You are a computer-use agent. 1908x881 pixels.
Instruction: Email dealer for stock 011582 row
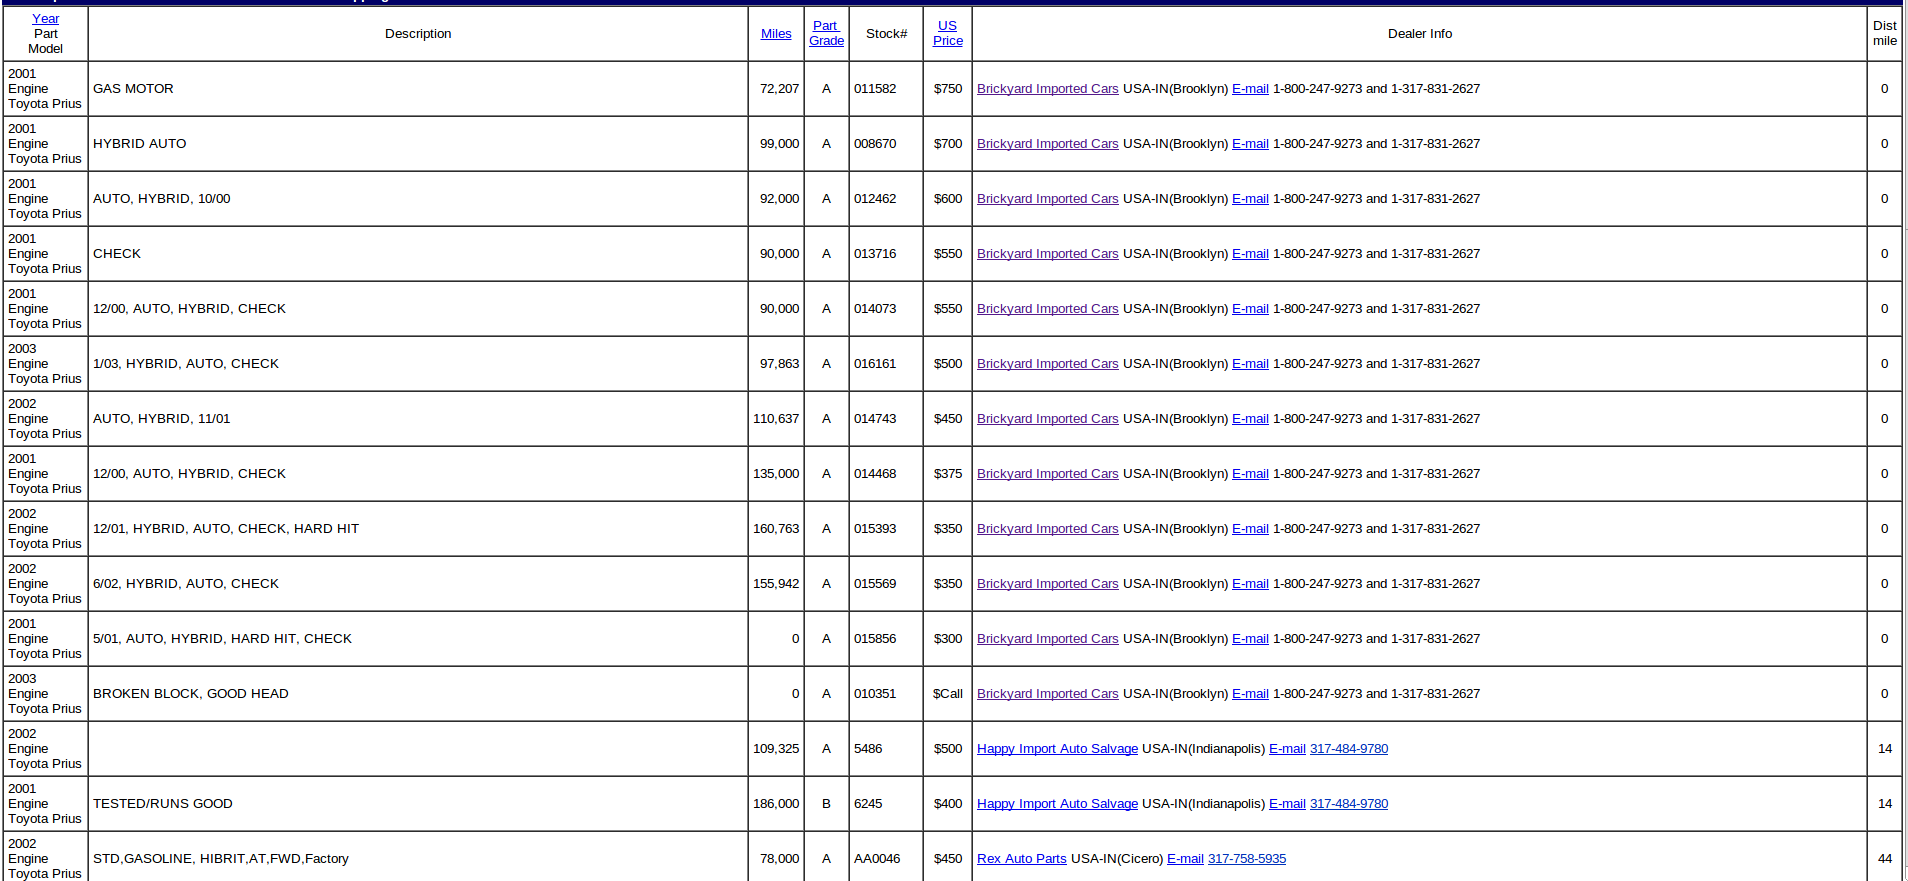(x=1250, y=89)
